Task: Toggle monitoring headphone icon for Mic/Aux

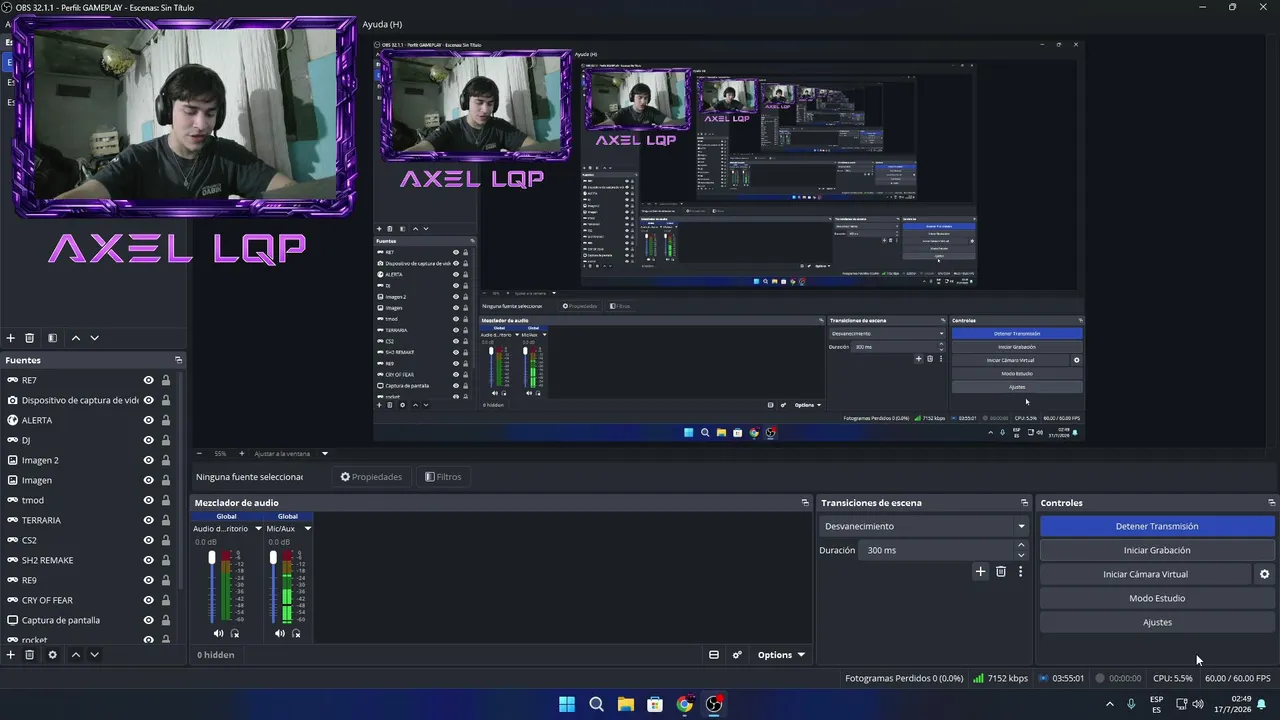Action: [x=296, y=633]
